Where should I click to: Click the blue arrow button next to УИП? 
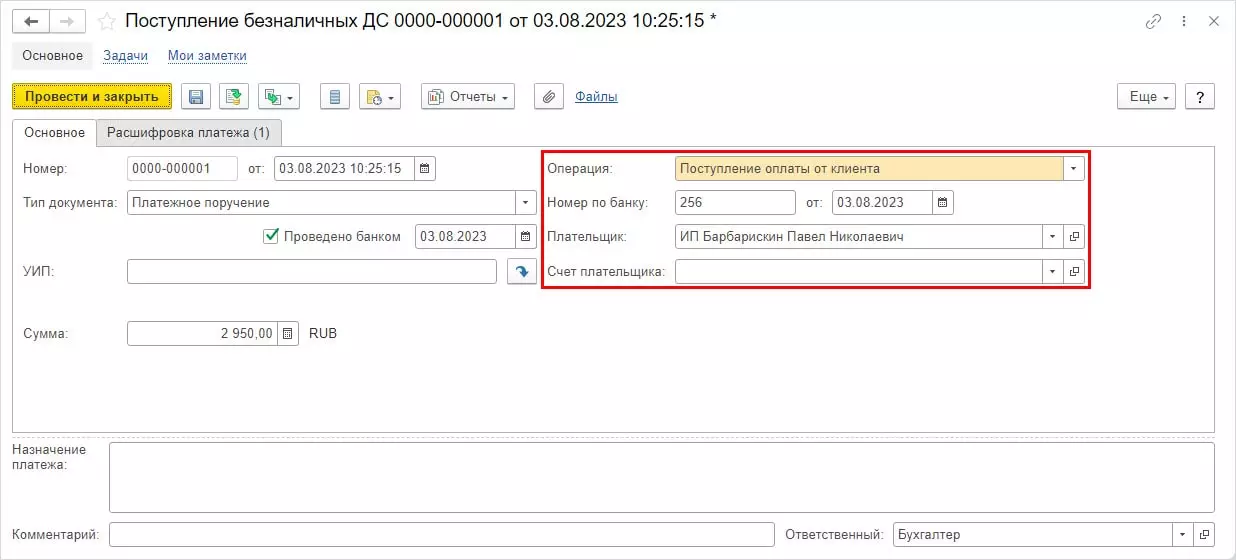coord(522,271)
